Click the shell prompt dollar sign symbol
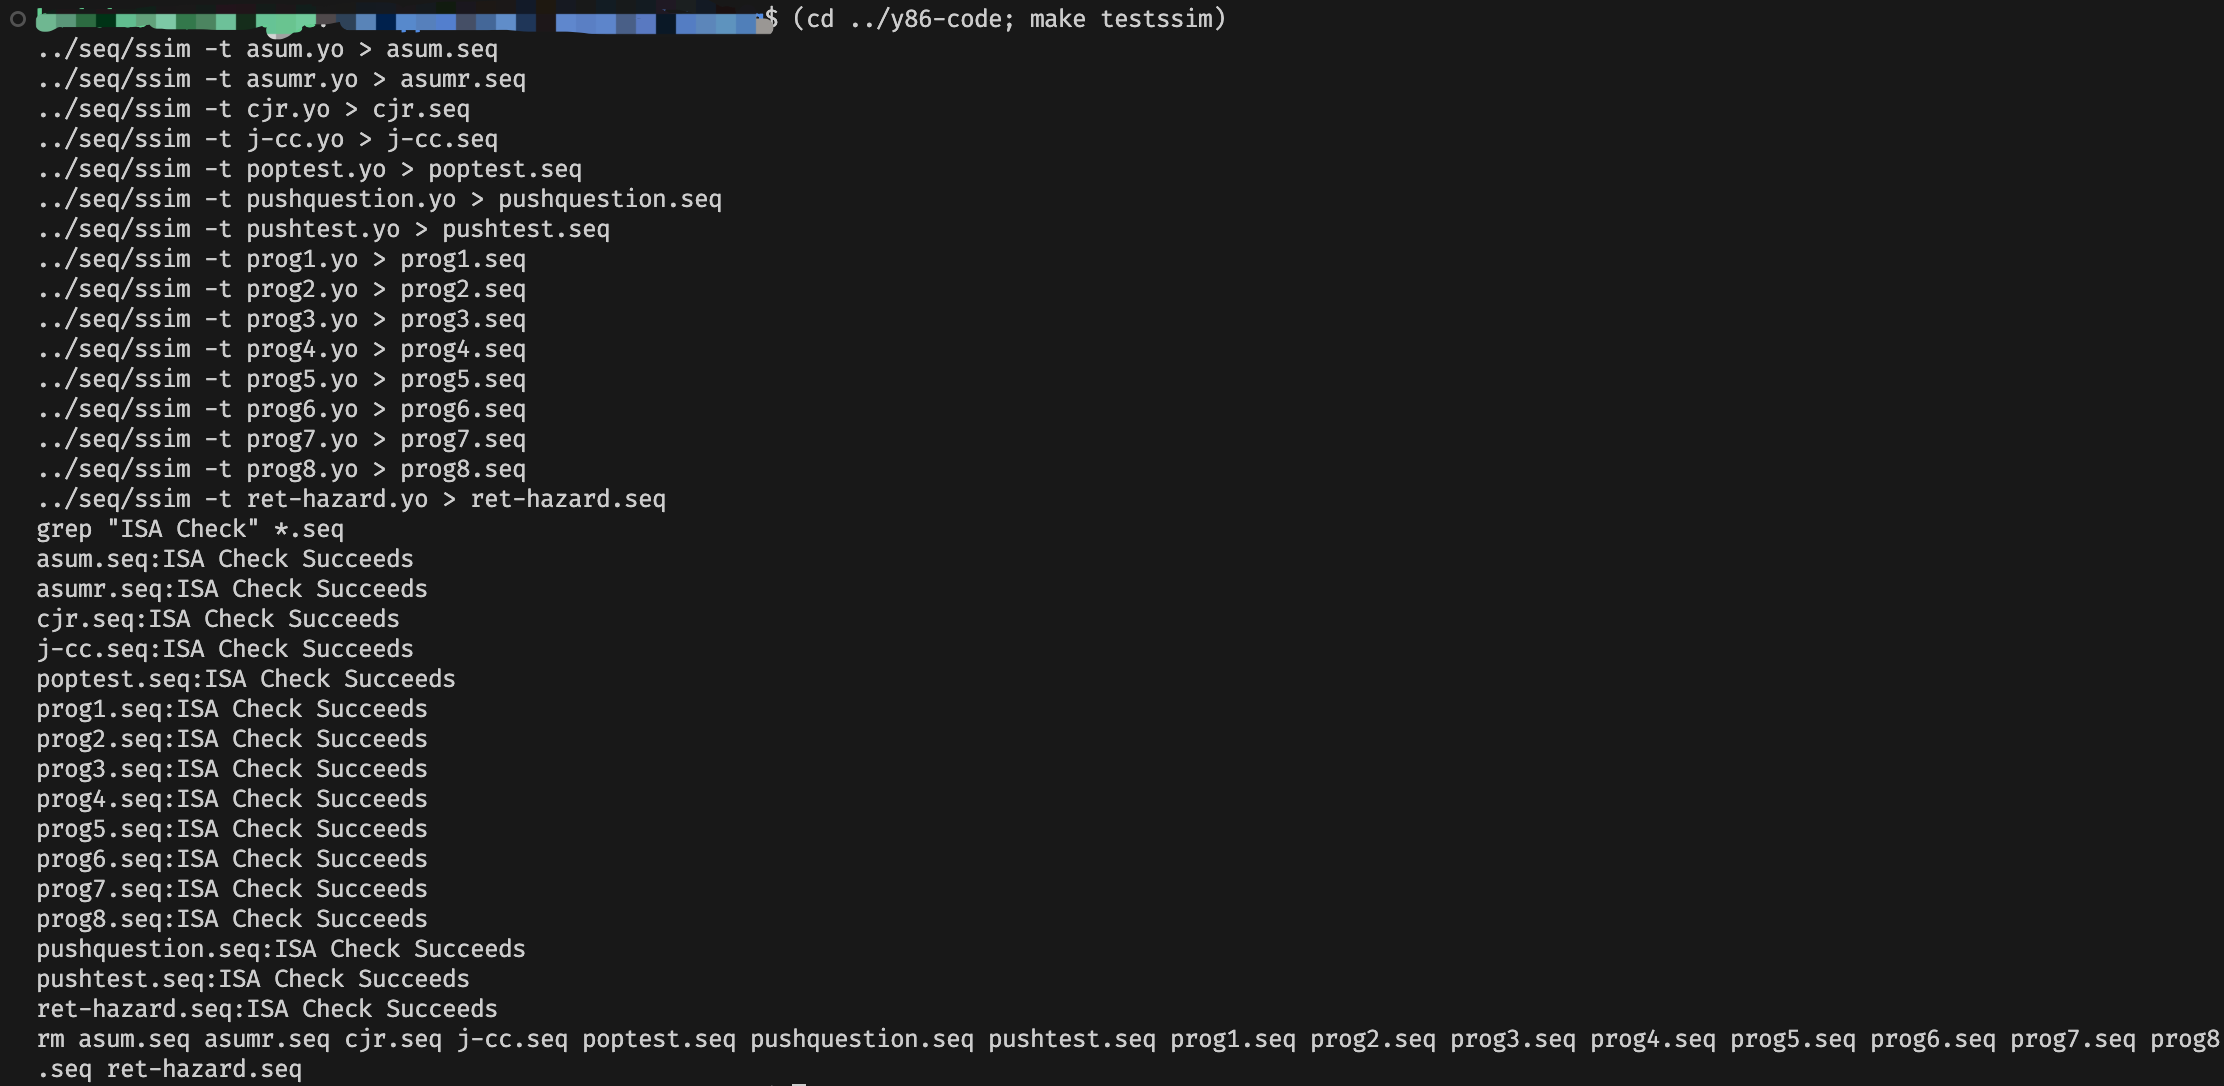The height and width of the screenshot is (1086, 2224). point(771,18)
